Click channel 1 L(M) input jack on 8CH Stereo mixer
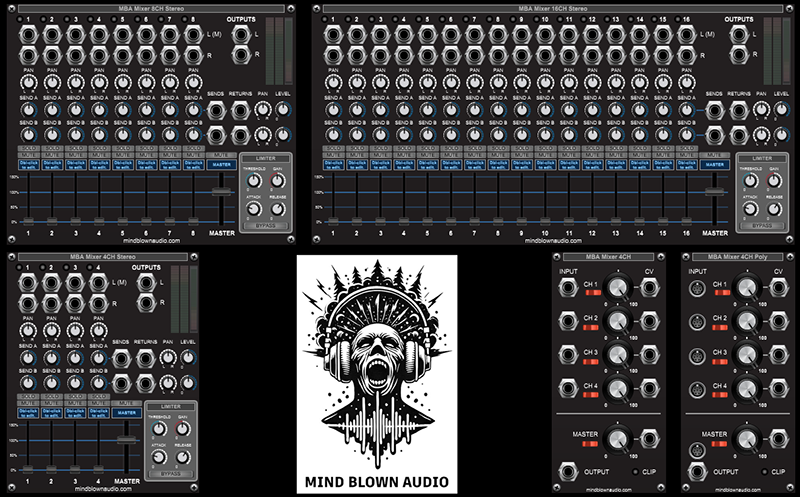The image size is (800, 497). pyautogui.click(x=28, y=35)
